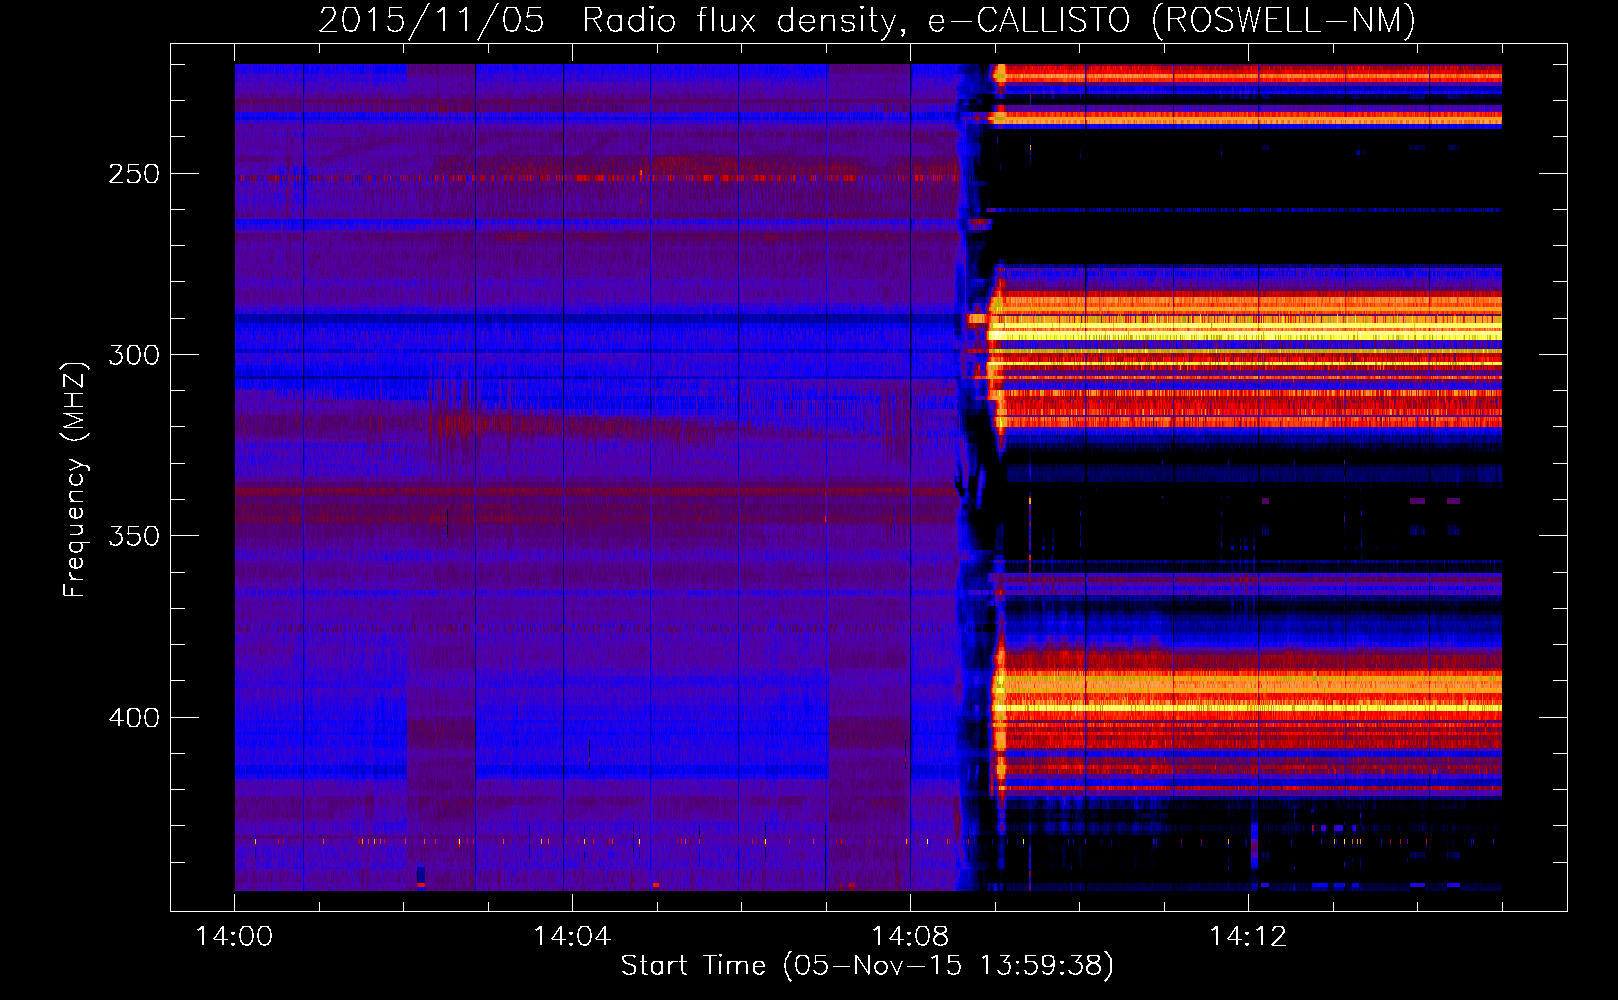Click the plot title '2015/11/05 Radio flux density'
The image size is (1618, 1000).
click(x=867, y=21)
